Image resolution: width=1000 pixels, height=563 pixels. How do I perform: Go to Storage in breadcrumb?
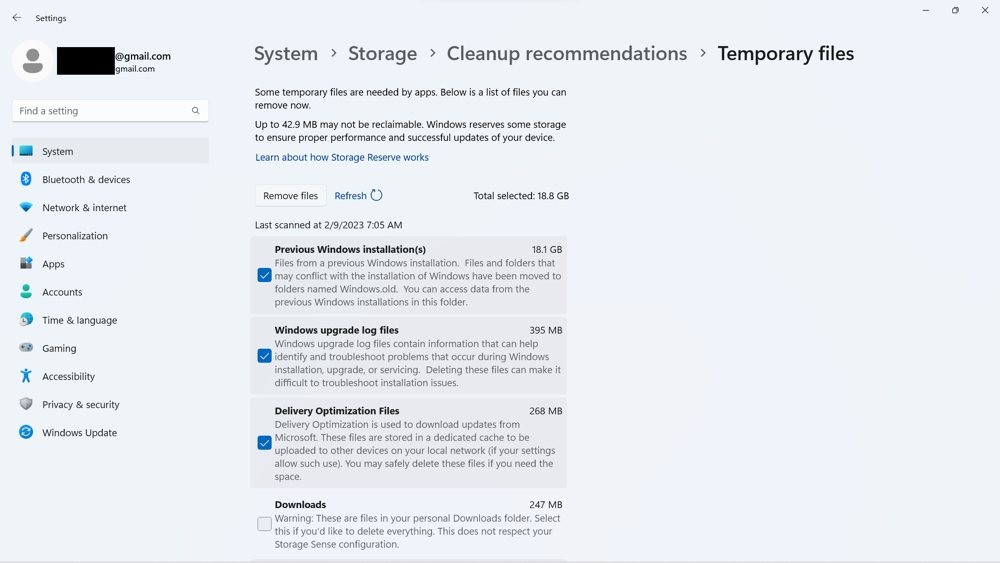click(382, 54)
